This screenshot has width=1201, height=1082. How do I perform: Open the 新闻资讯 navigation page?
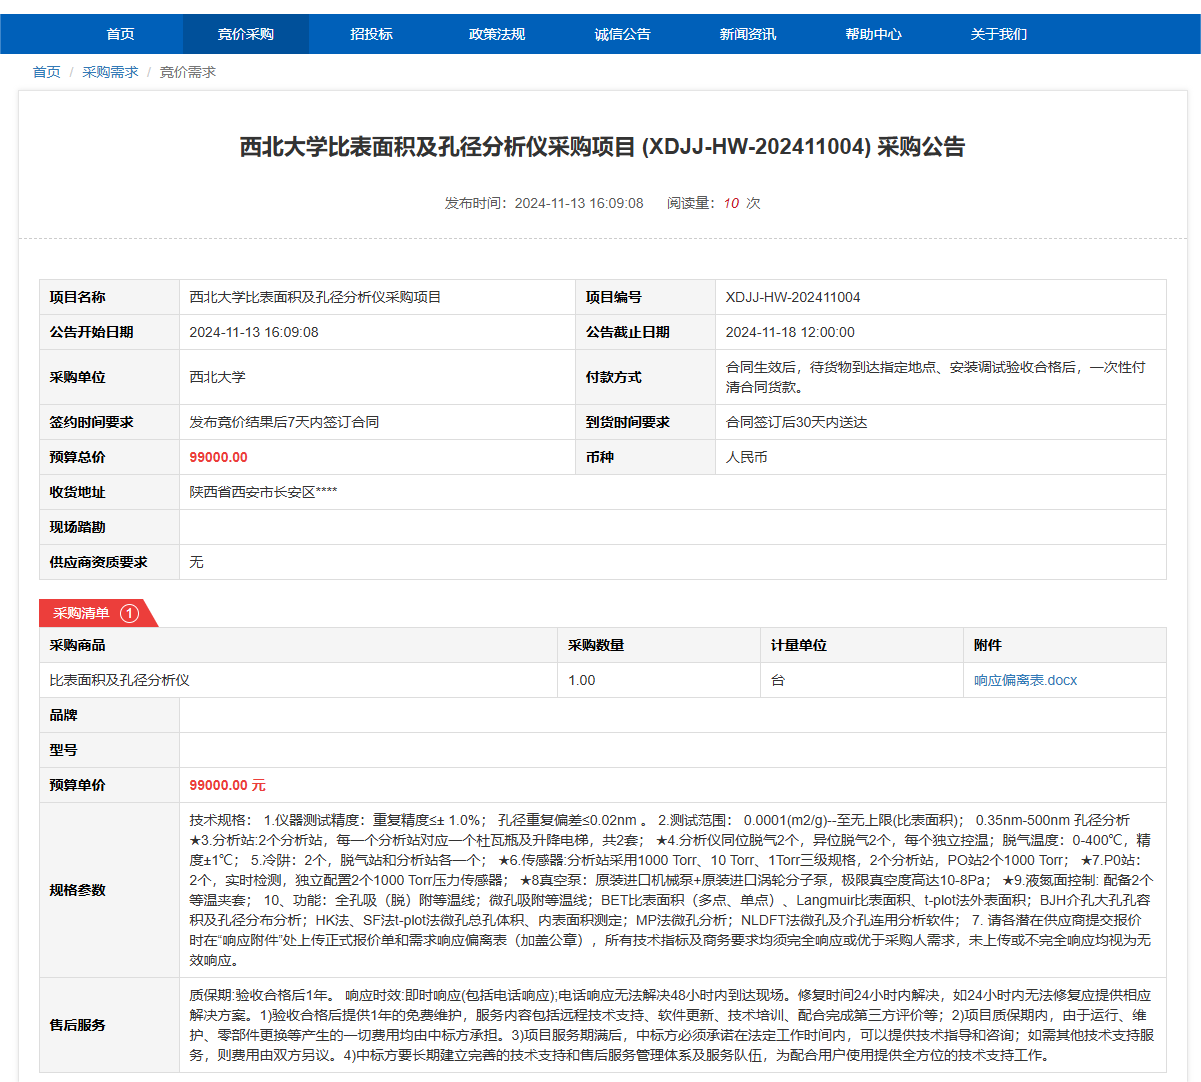click(748, 34)
